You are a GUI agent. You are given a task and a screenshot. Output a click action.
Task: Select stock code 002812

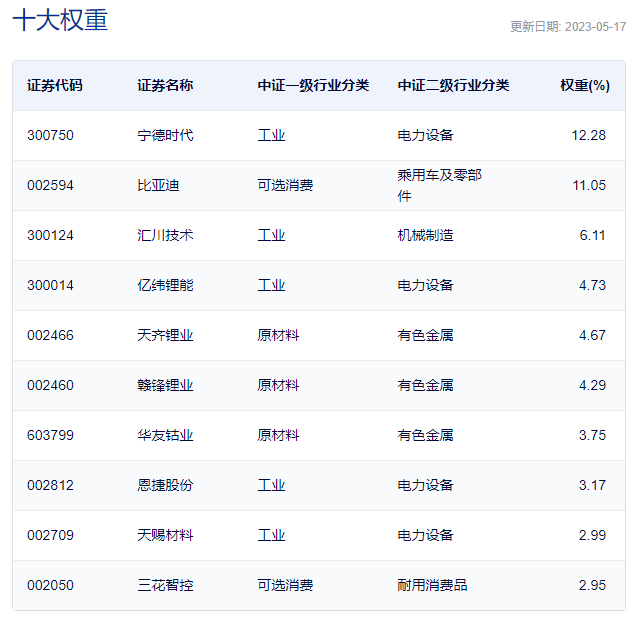point(50,486)
